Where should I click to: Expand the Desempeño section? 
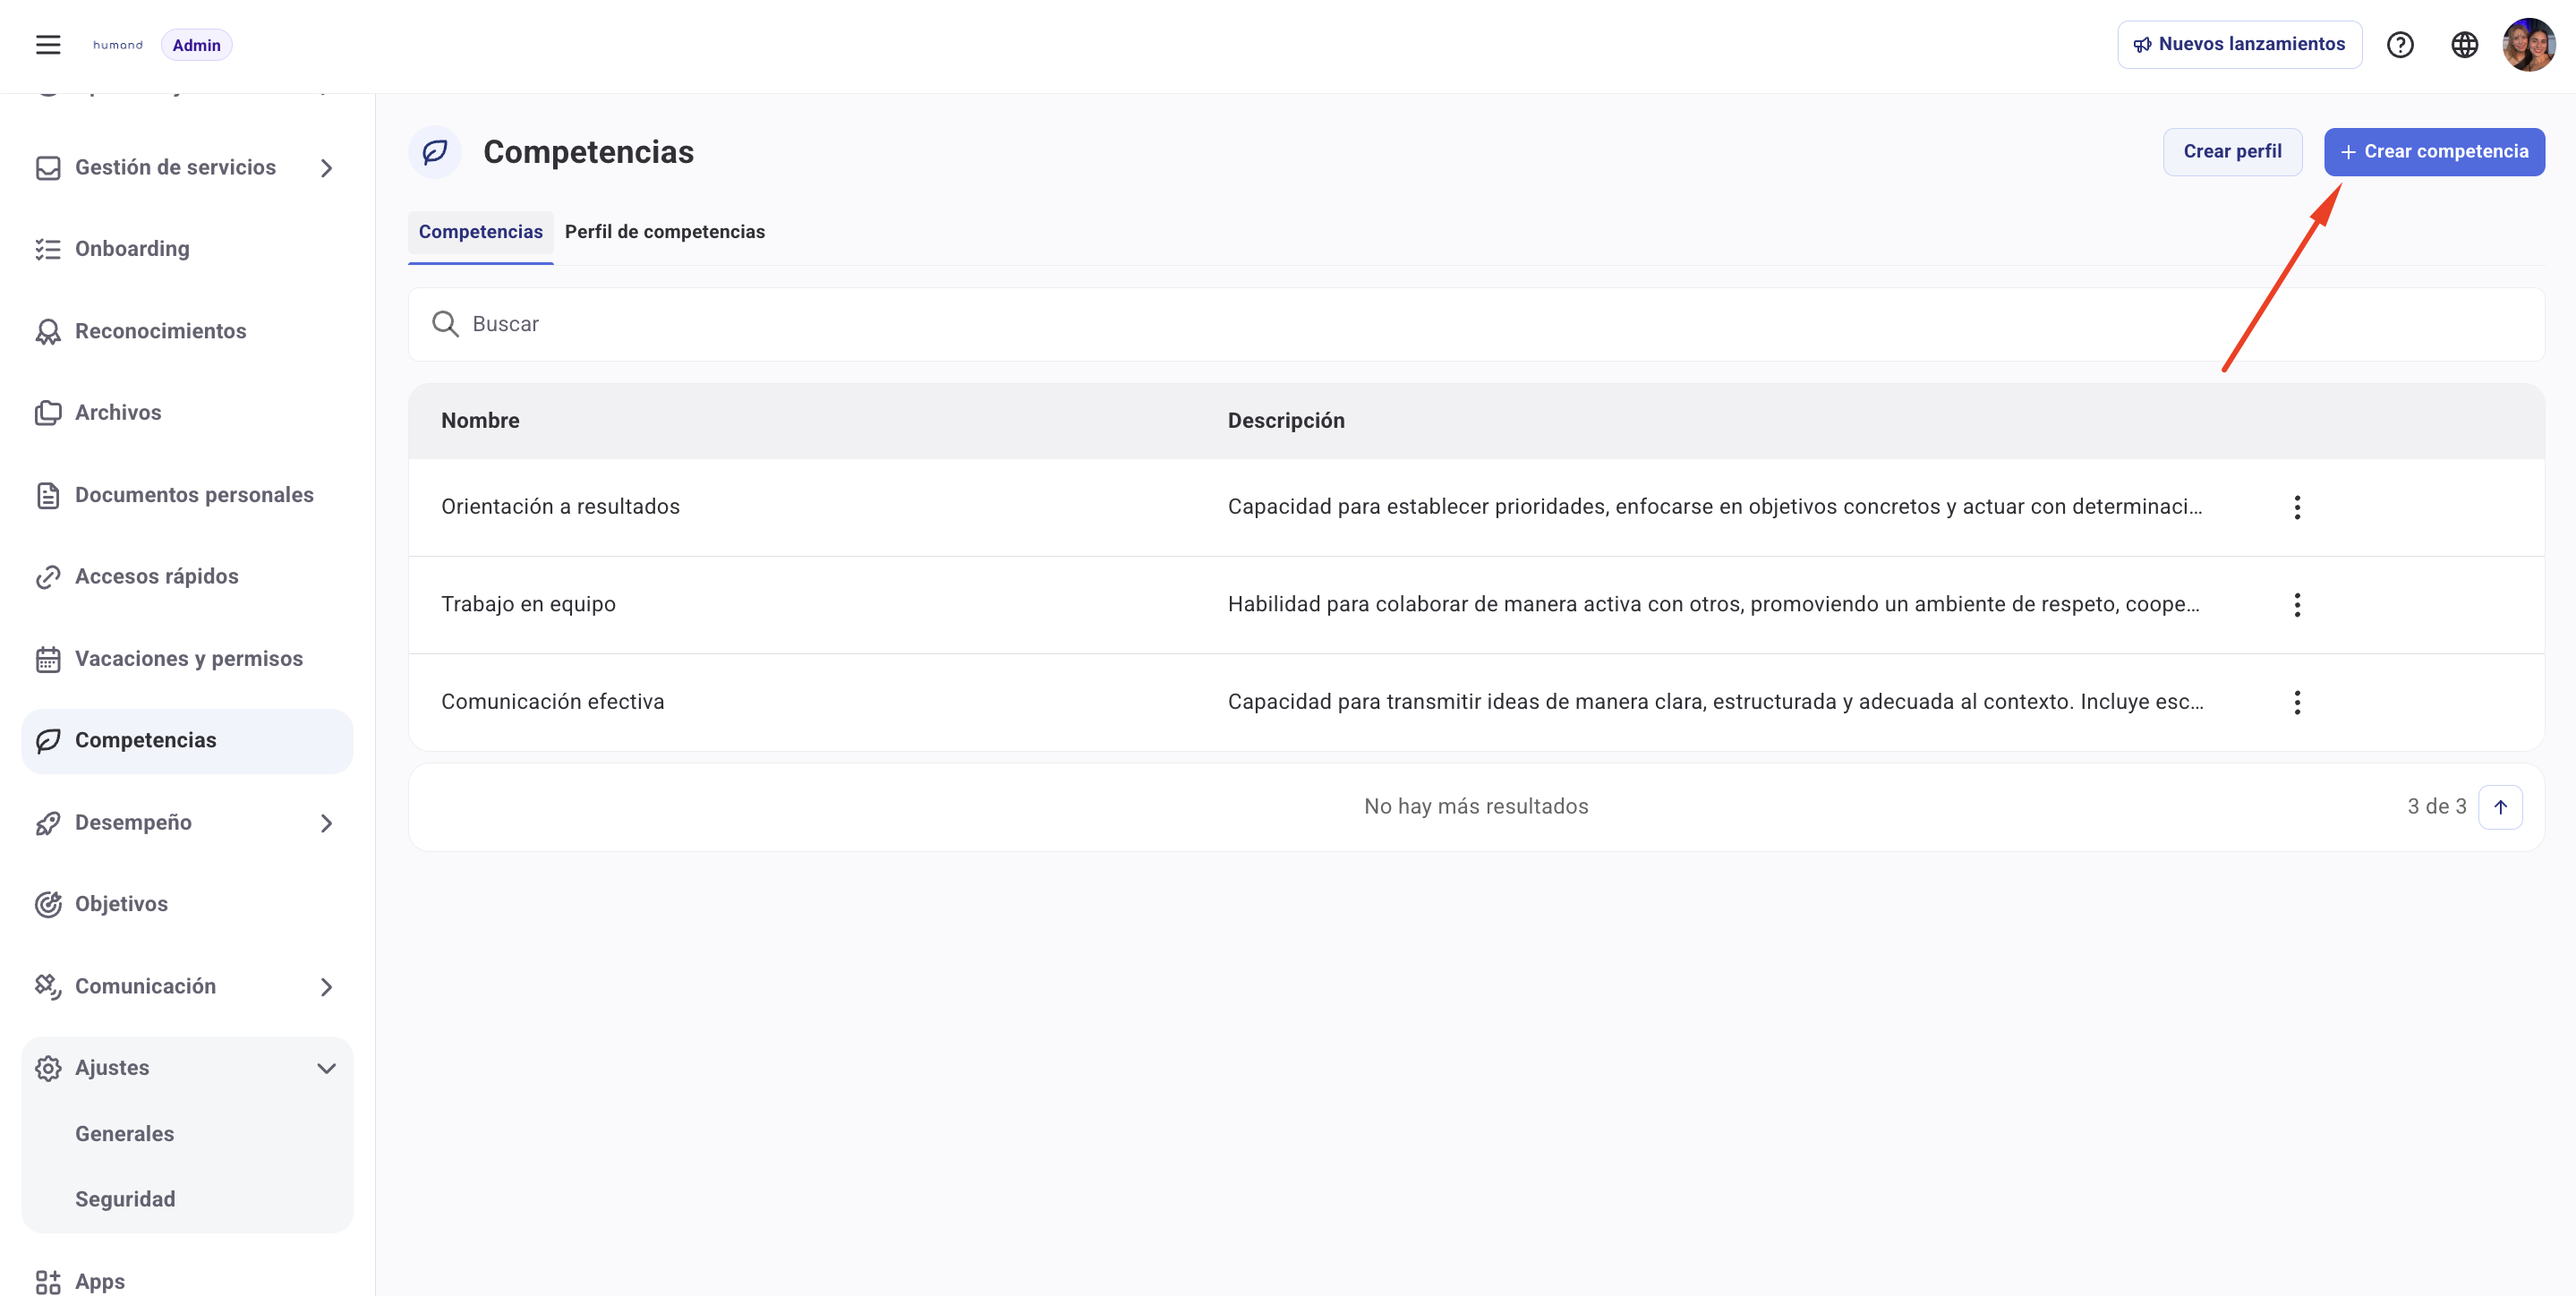tap(326, 822)
